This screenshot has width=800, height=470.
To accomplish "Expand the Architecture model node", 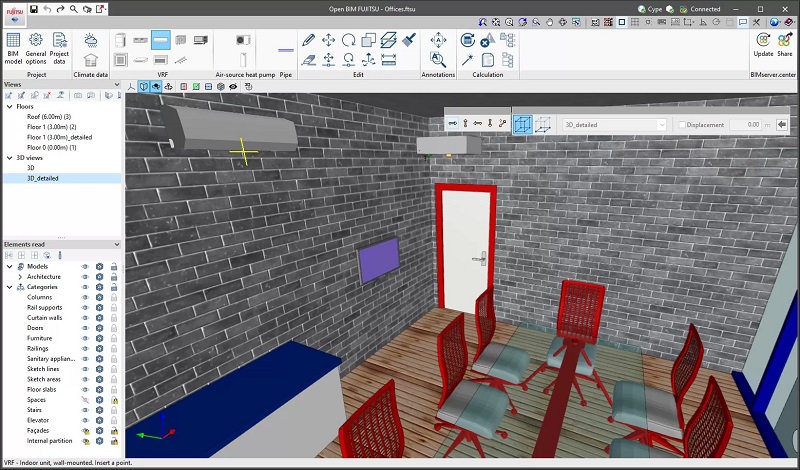I will pyautogui.click(x=20, y=277).
